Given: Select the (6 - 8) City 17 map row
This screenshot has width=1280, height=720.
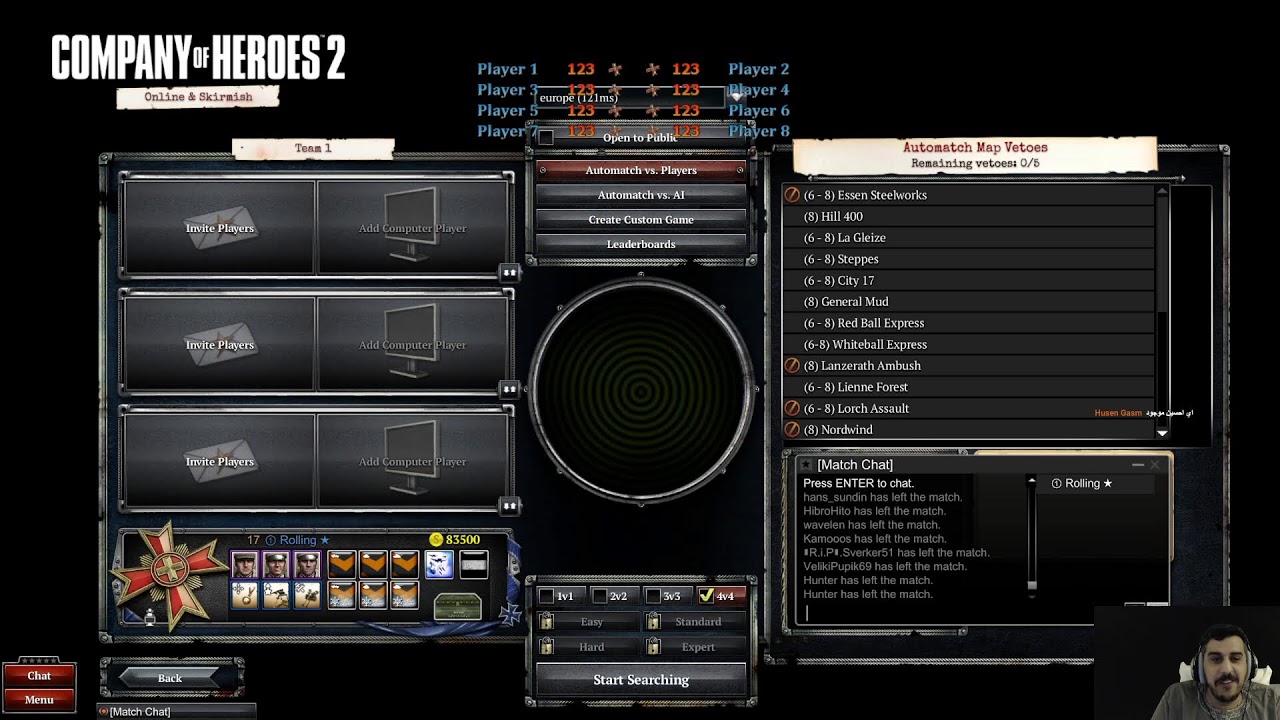Looking at the screenshot, I should point(970,280).
